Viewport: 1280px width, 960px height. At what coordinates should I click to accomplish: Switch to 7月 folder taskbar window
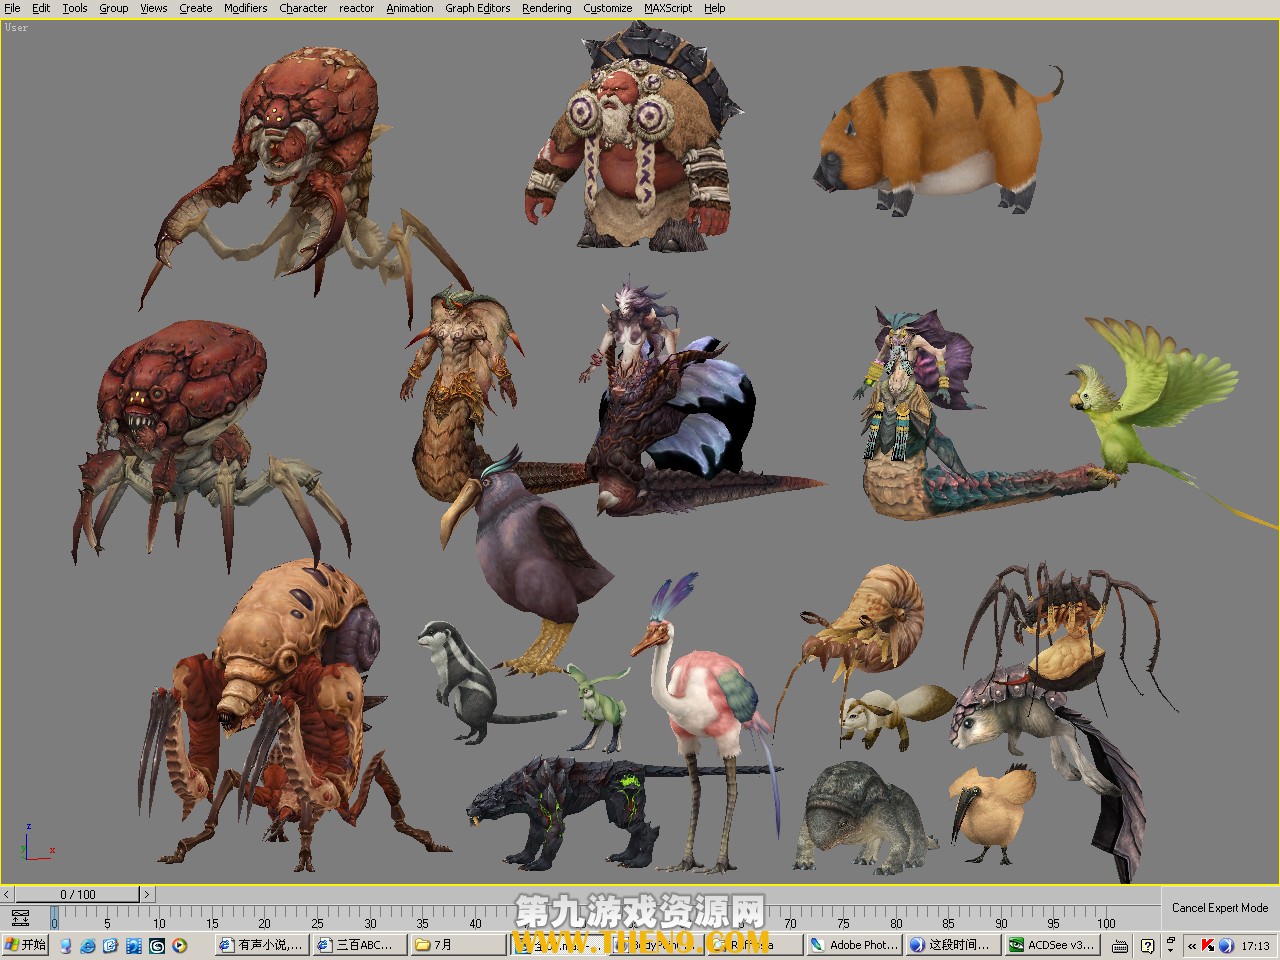pos(458,945)
